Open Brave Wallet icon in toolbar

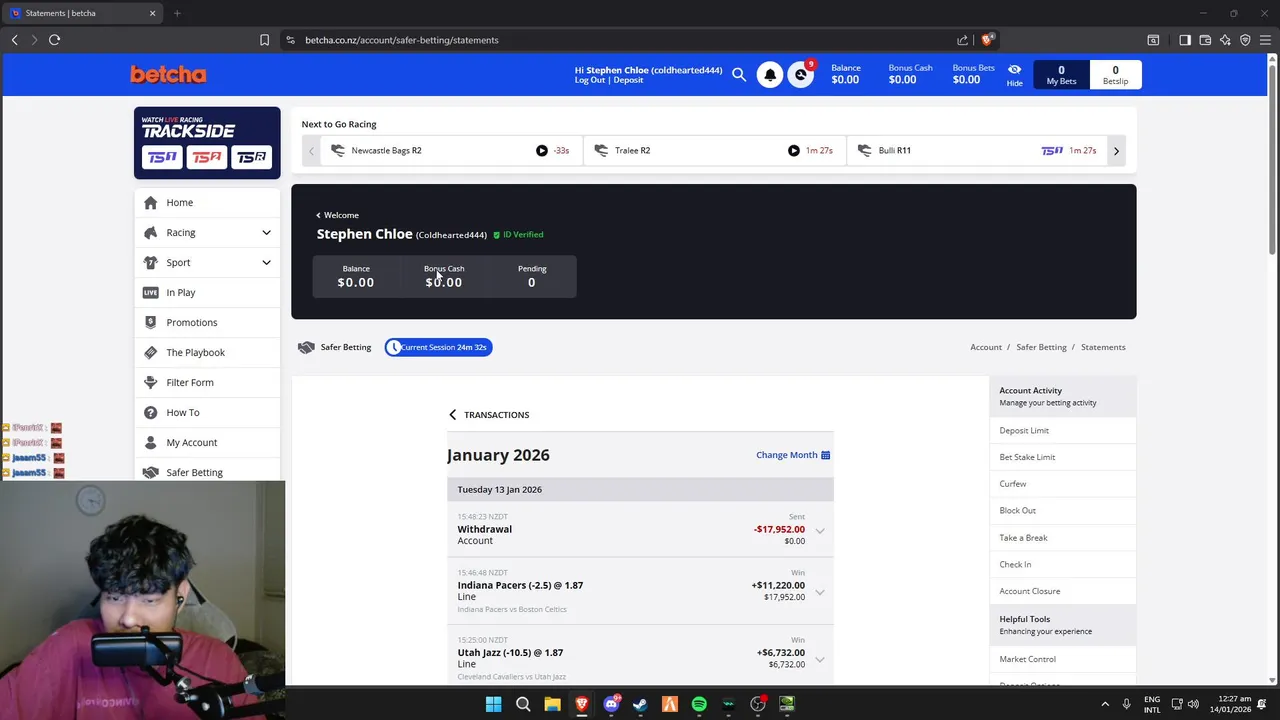[1205, 40]
